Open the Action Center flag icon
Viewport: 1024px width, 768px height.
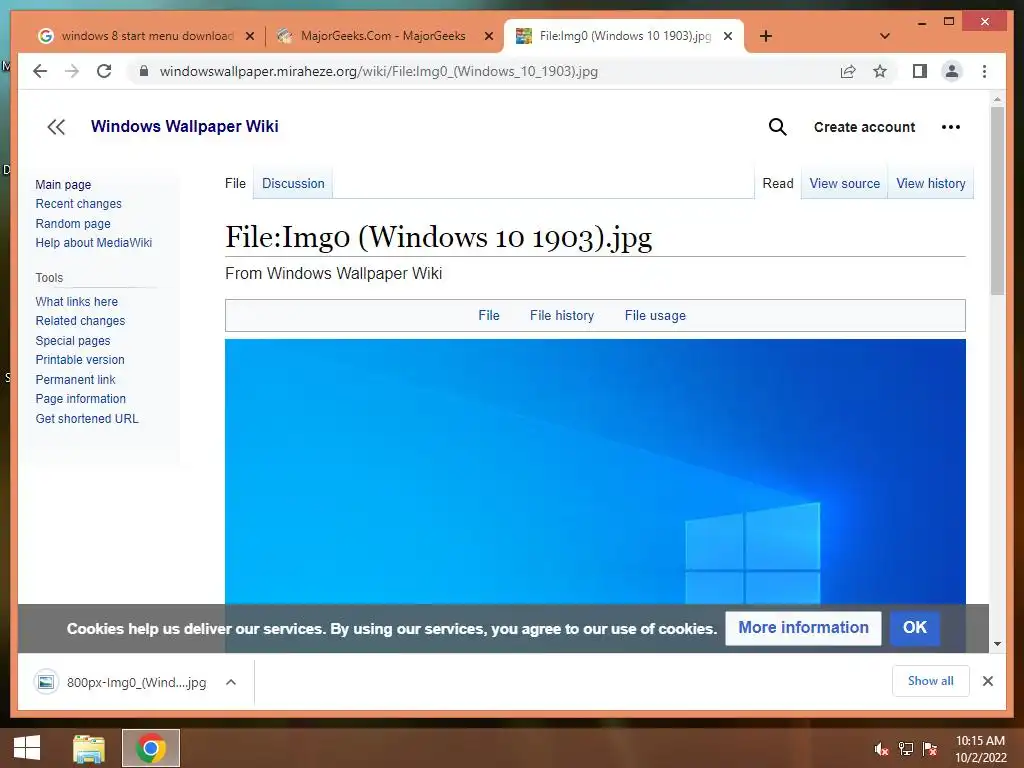(x=930, y=749)
